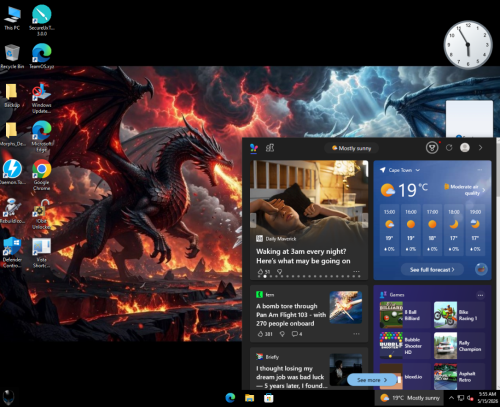Open the Moderate air quality link

point(464,190)
